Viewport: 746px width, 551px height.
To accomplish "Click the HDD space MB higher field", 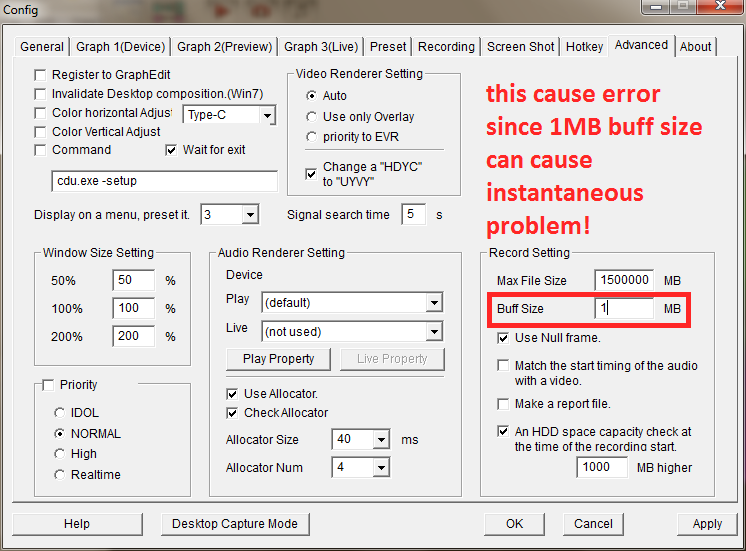I will (602, 467).
